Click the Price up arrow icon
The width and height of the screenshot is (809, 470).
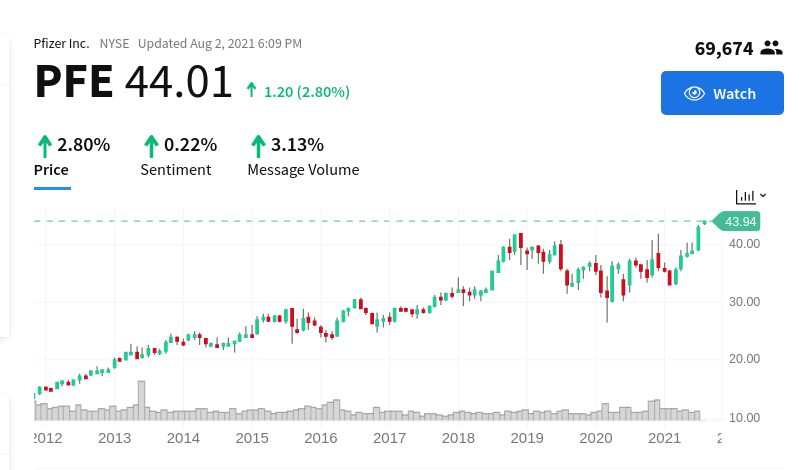[45, 146]
